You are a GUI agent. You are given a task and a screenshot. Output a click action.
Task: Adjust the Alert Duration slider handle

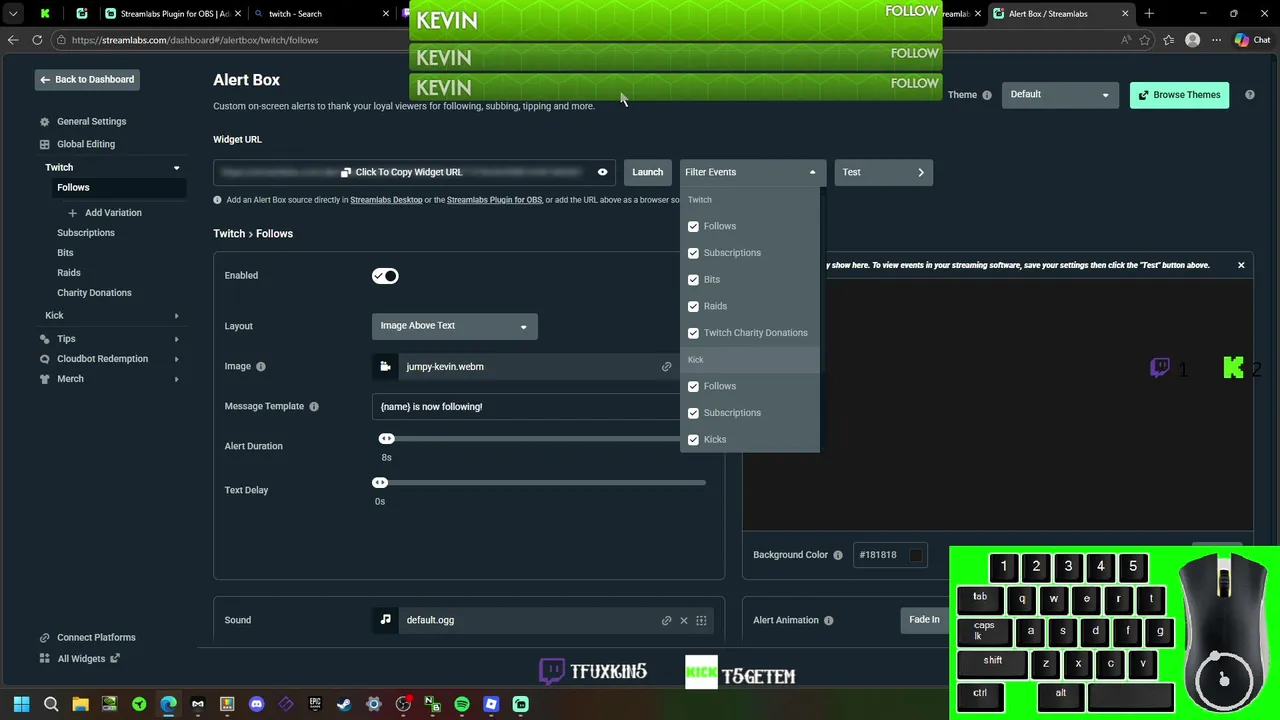coord(386,439)
